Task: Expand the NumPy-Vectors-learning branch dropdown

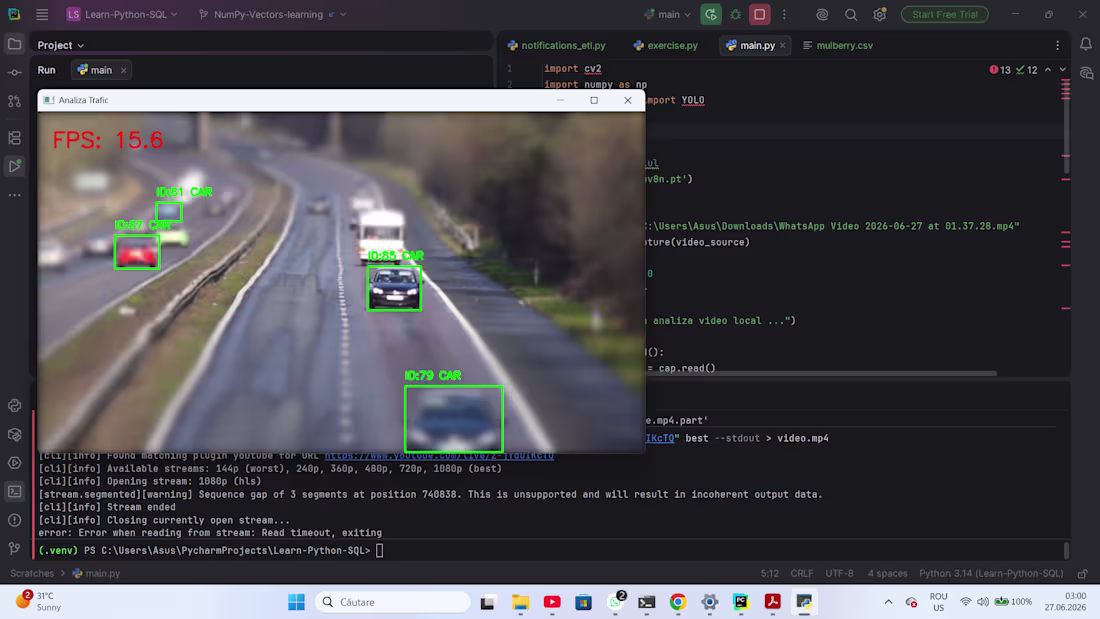Action: click(273, 14)
